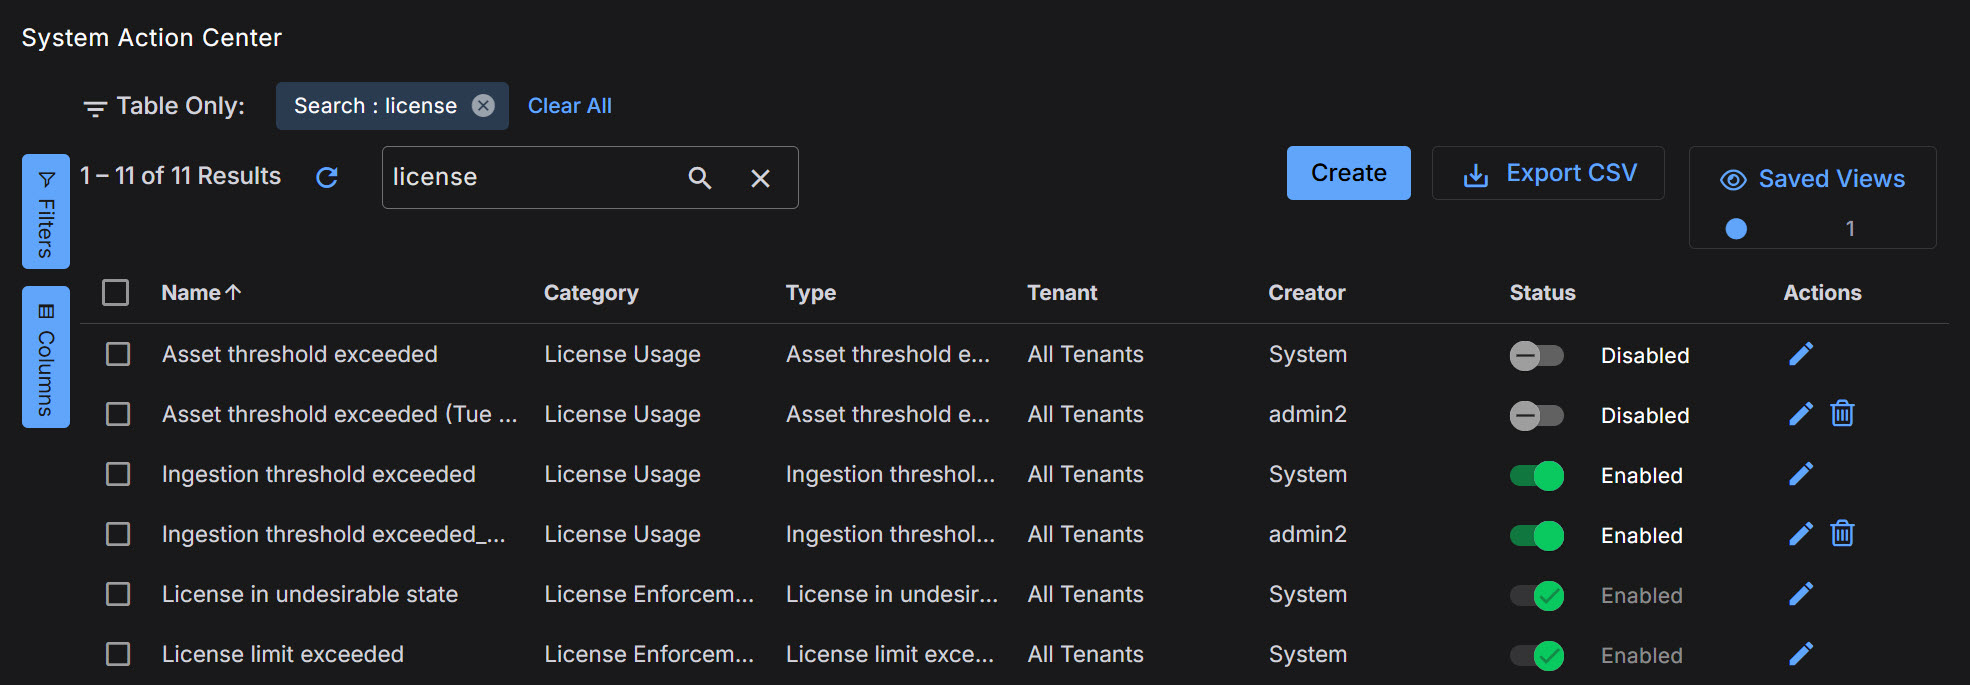Edit the 'License in undesirable state' action
Screen dimensions: 1970x685
pos(1800,594)
